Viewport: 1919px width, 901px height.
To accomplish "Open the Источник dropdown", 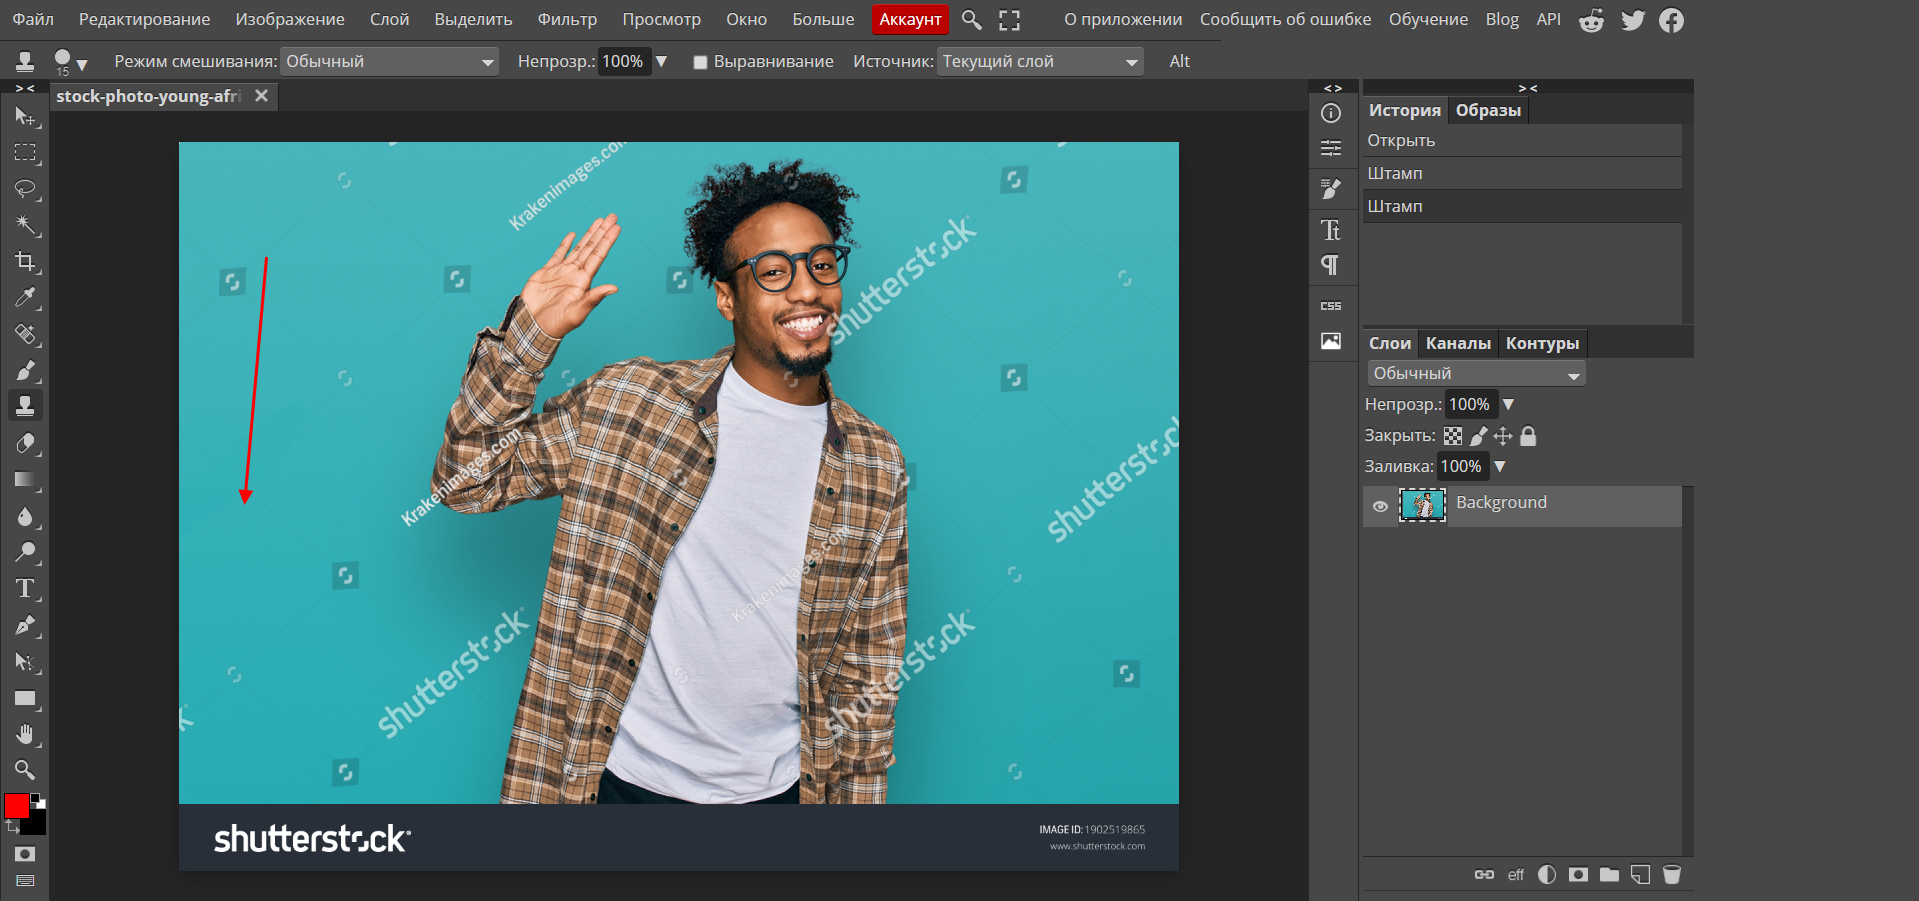I will 1039,62.
